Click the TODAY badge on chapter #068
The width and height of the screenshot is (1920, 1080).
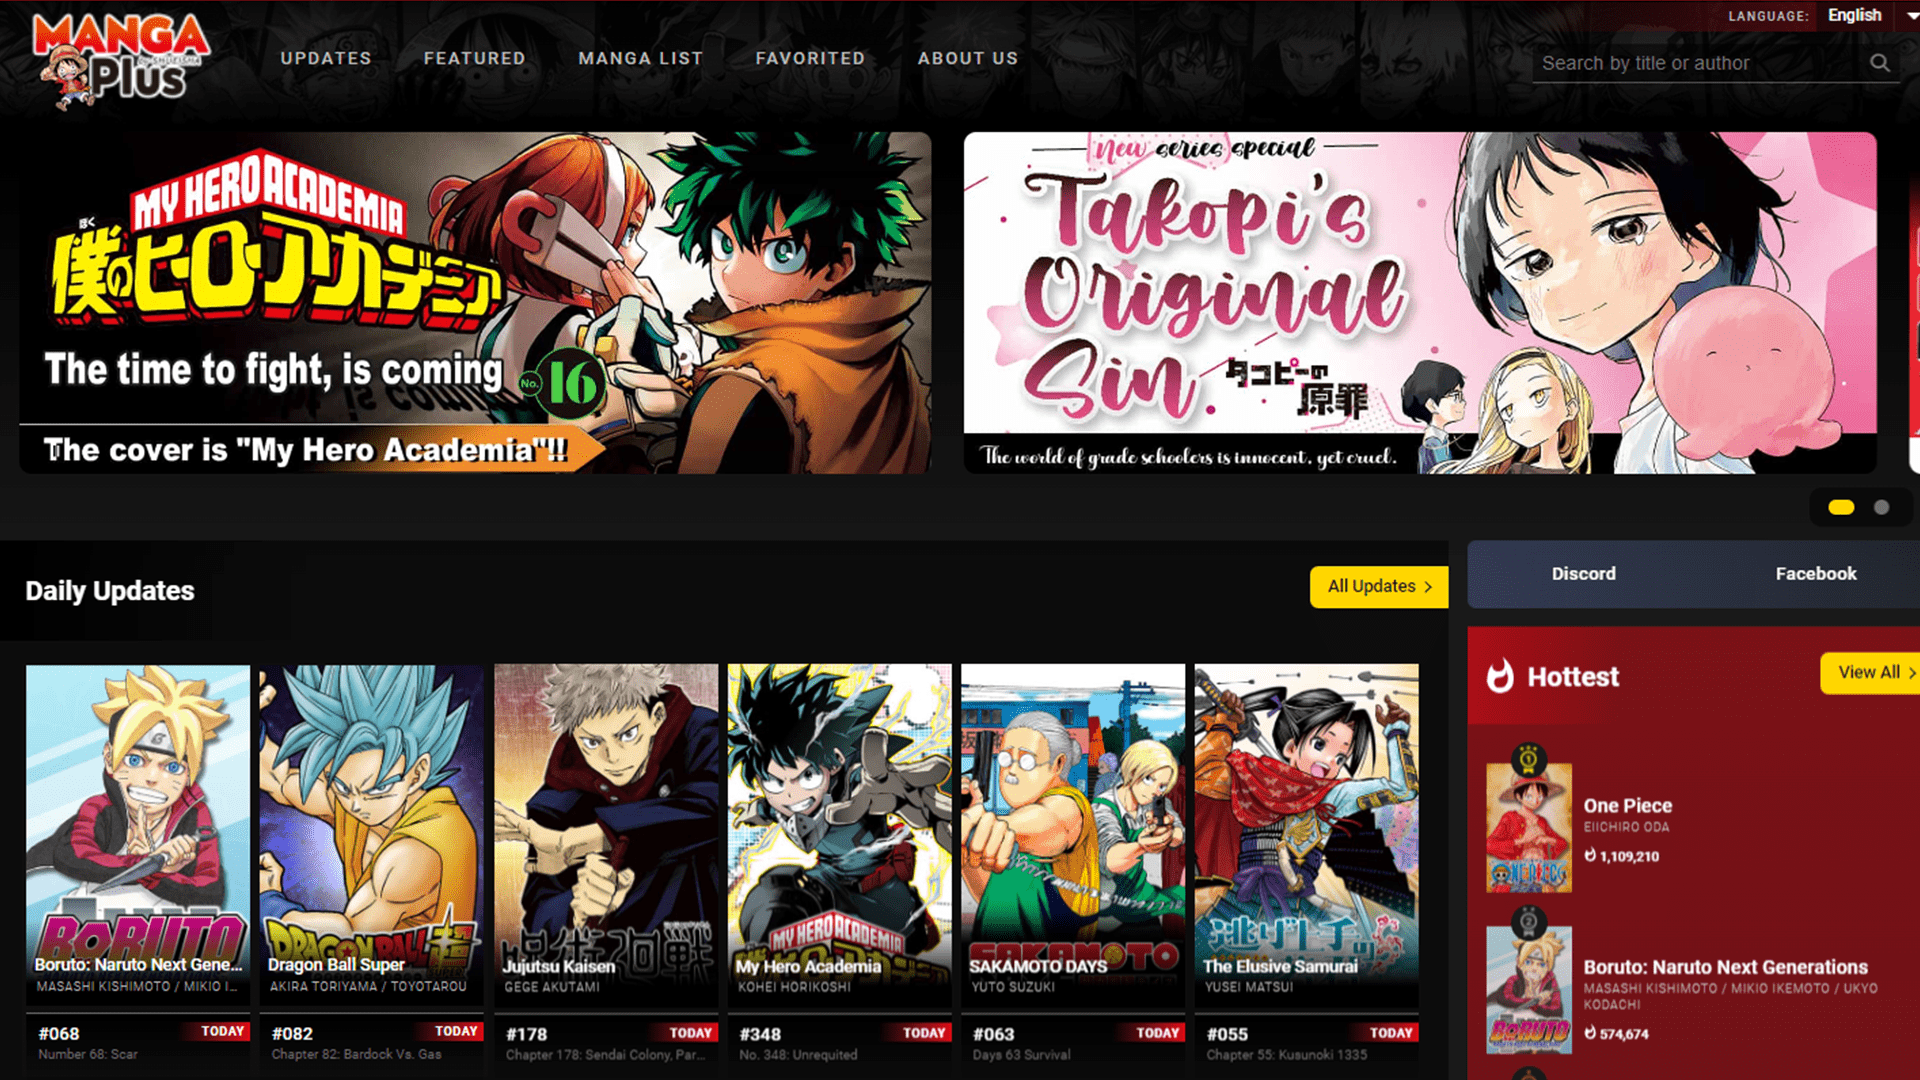click(x=222, y=1031)
